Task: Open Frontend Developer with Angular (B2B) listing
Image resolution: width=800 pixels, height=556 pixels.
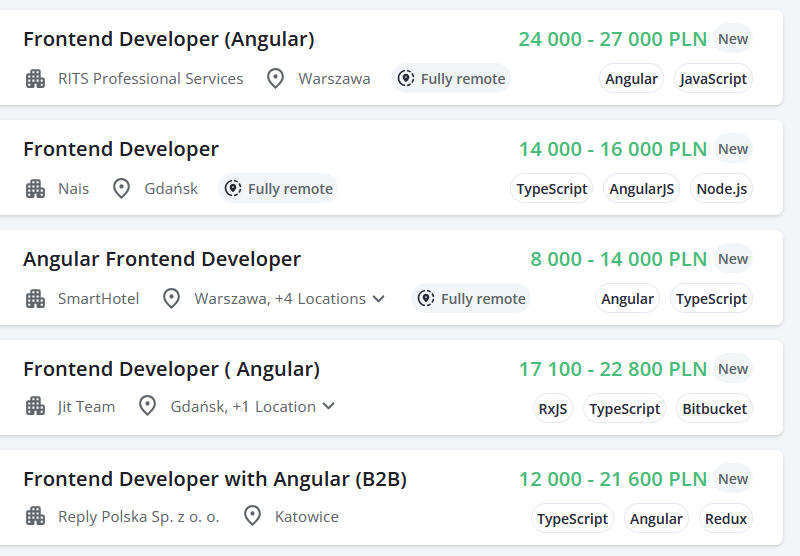Action: point(215,480)
